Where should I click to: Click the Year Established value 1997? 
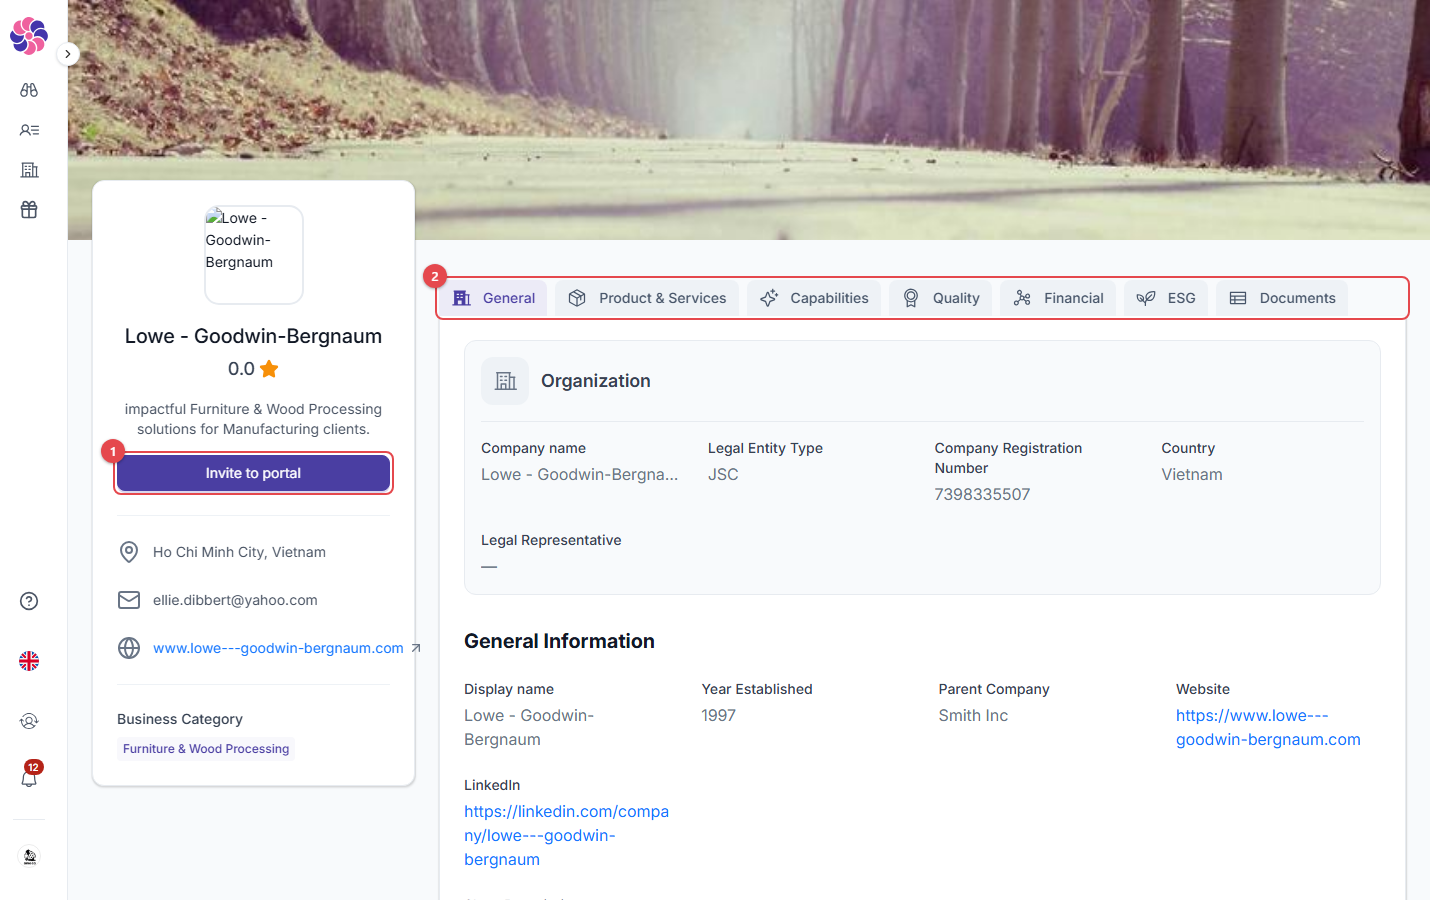(718, 715)
